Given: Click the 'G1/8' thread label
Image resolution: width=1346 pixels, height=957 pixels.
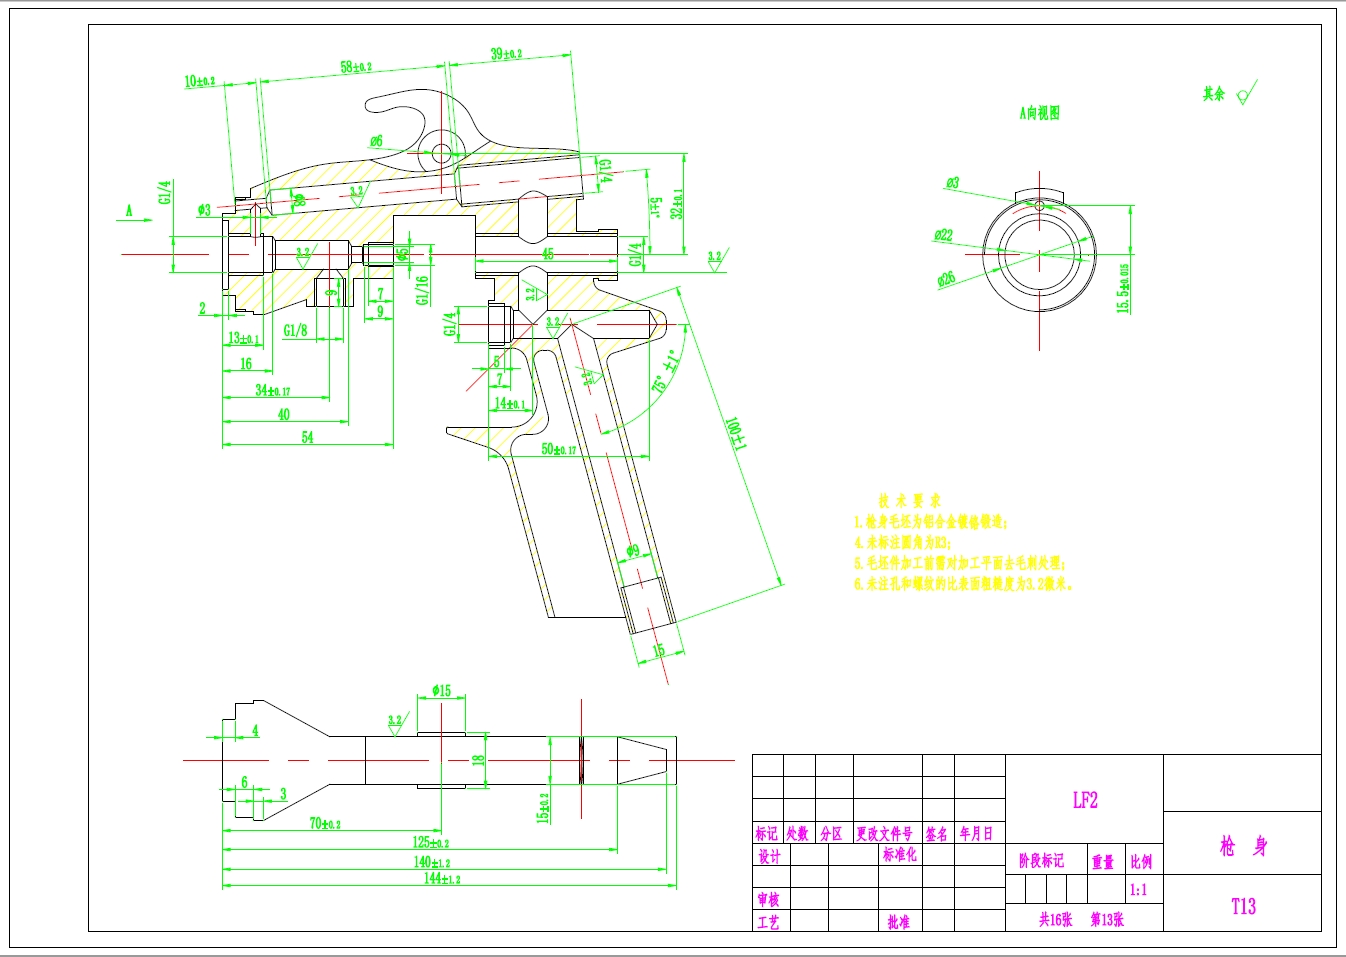Looking at the screenshot, I should (x=295, y=330).
